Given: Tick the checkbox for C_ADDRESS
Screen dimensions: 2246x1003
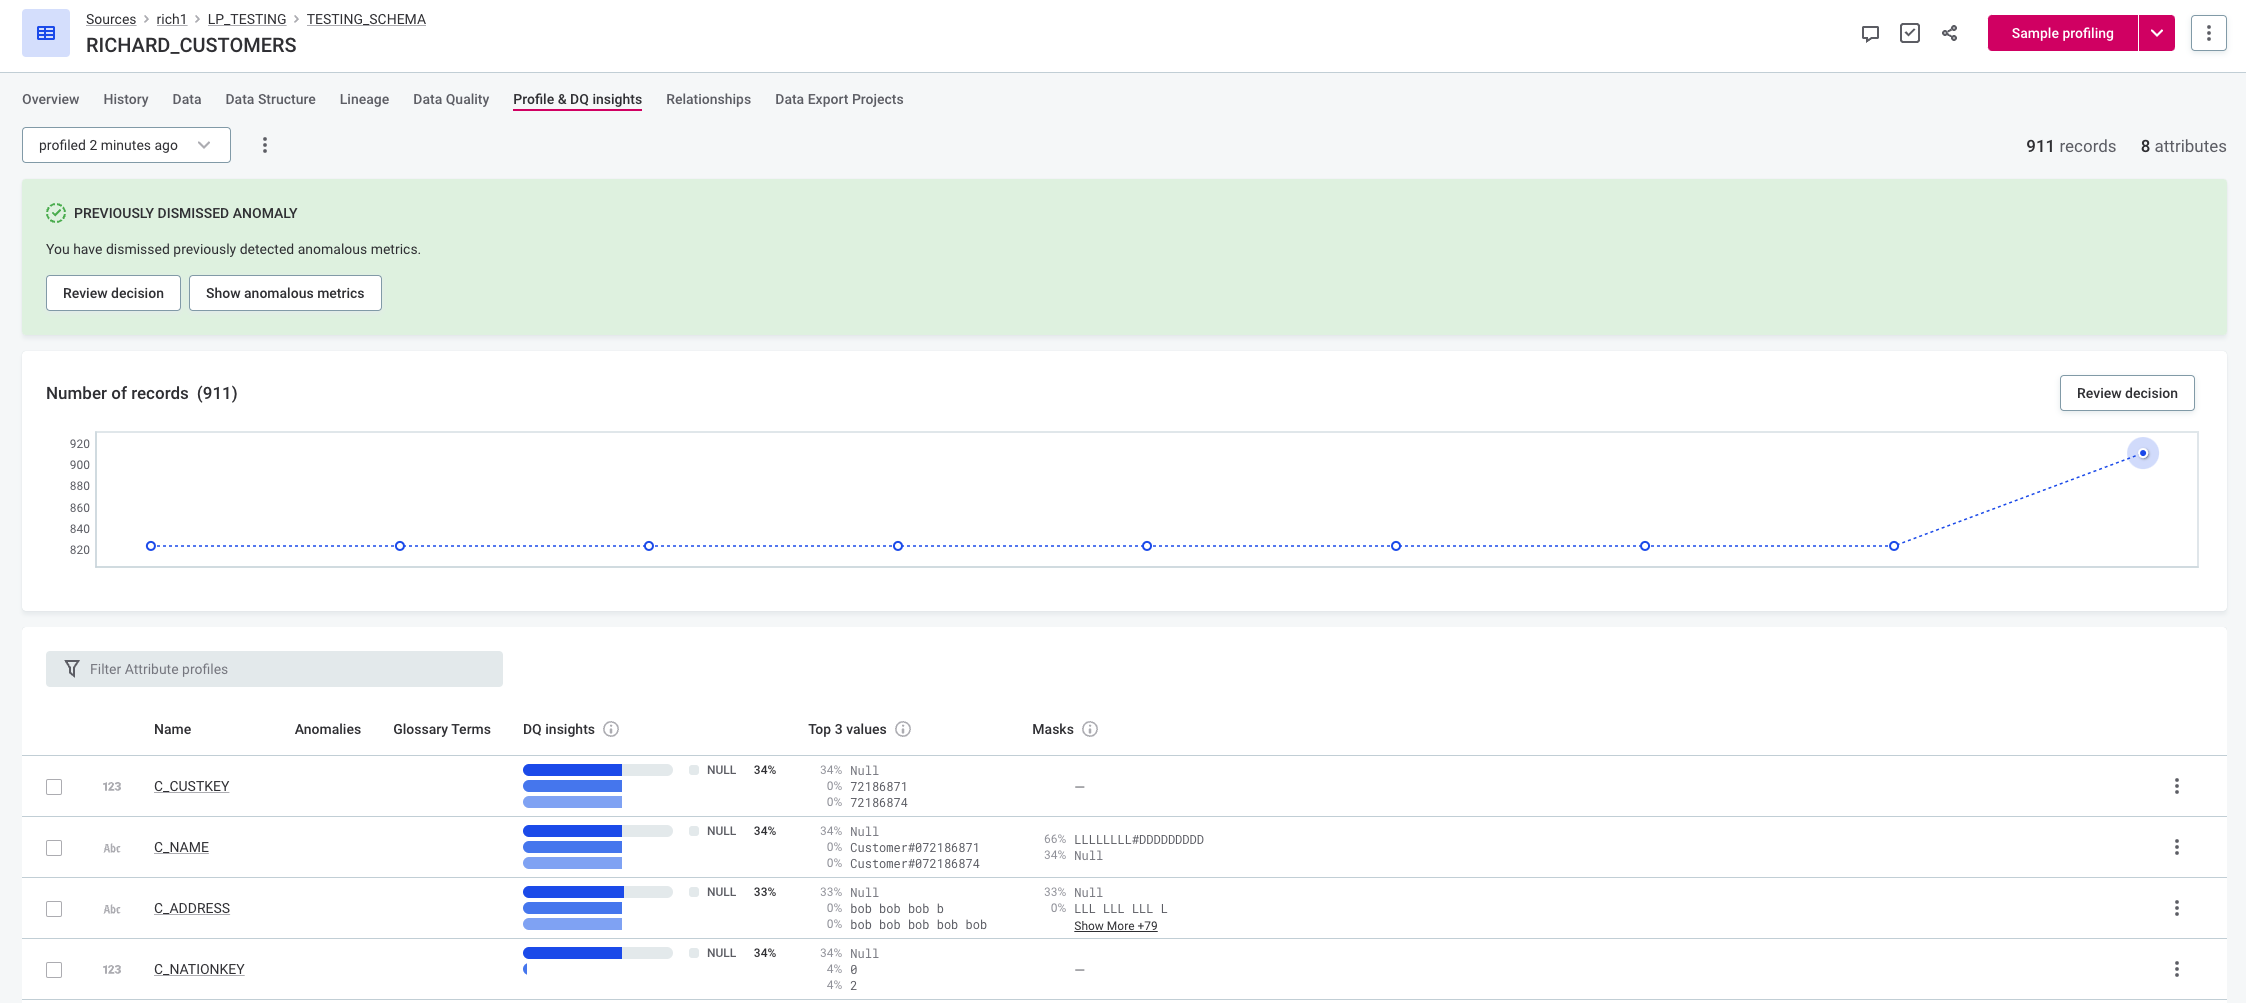Looking at the screenshot, I should point(54,909).
